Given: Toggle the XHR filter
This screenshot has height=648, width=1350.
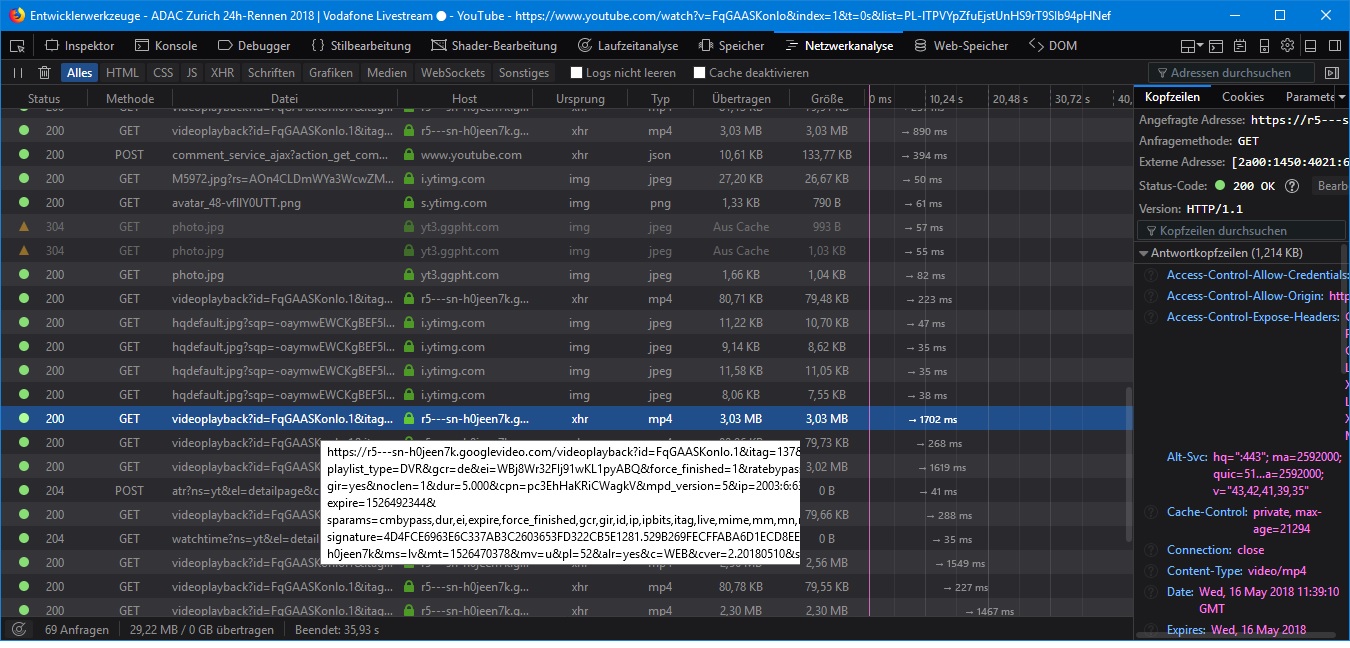Looking at the screenshot, I should (223, 73).
